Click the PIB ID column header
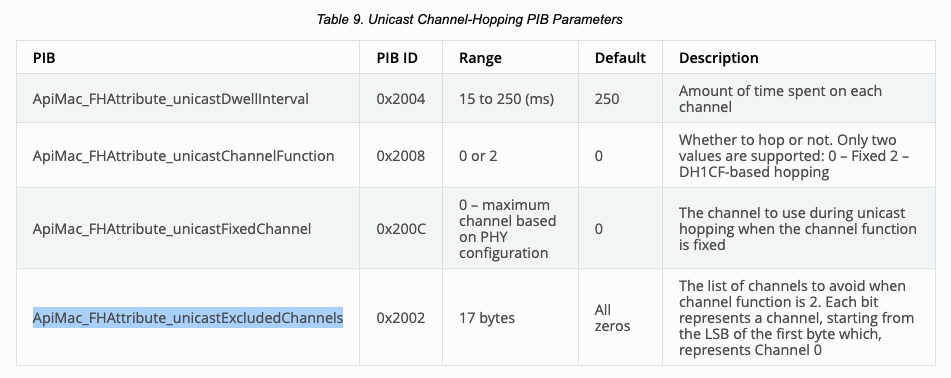 tap(397, 58)
